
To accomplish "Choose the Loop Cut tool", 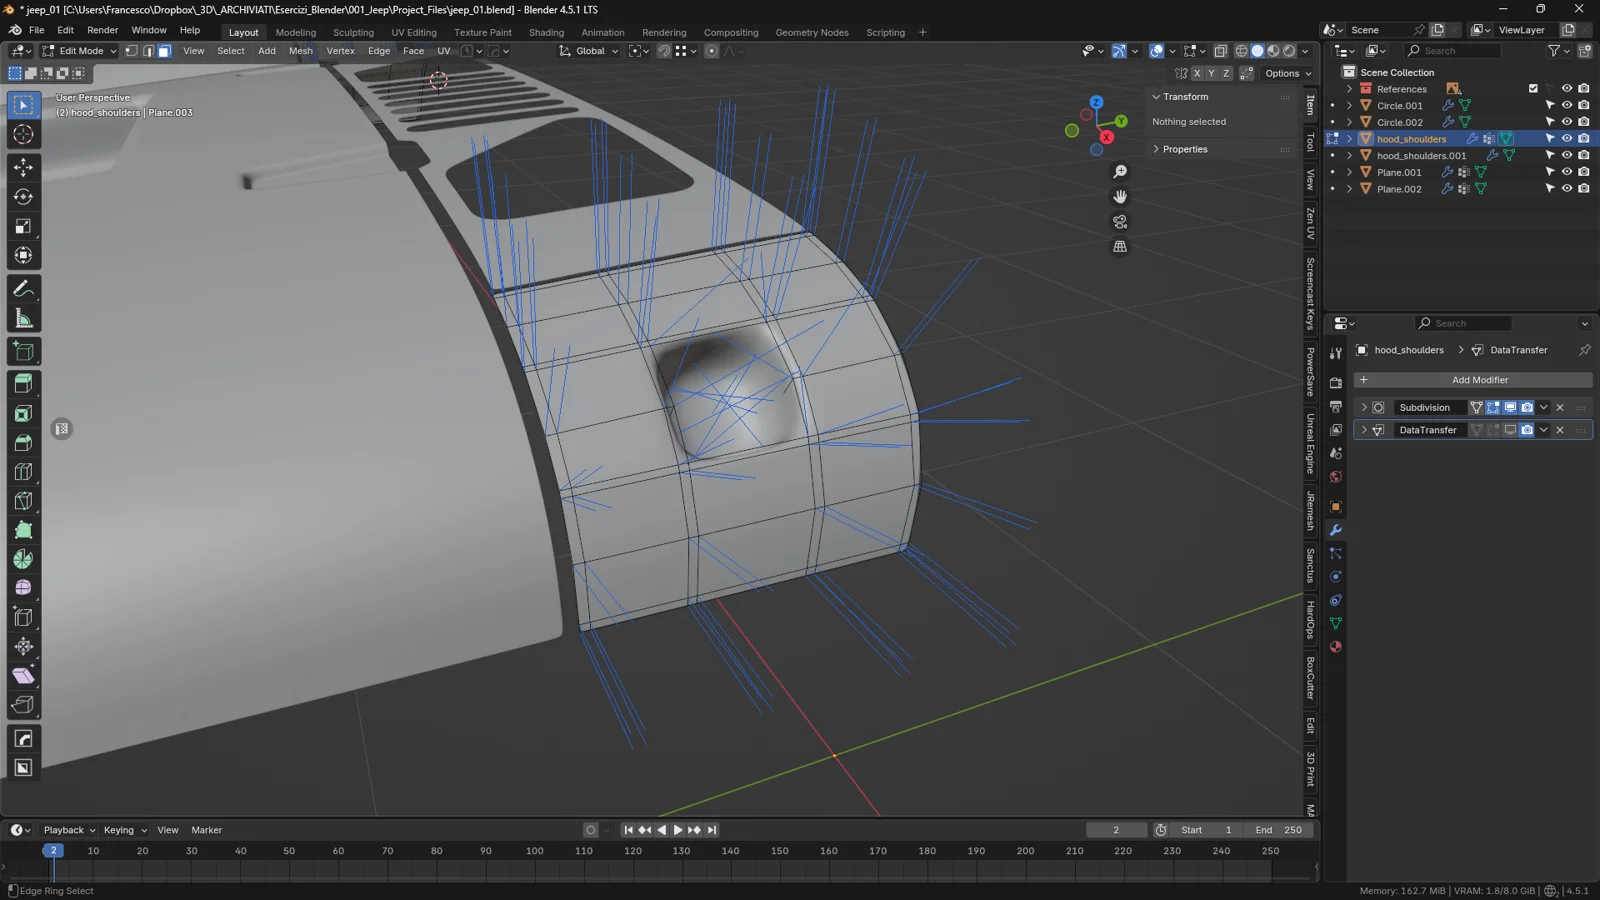I will (23, 472).
